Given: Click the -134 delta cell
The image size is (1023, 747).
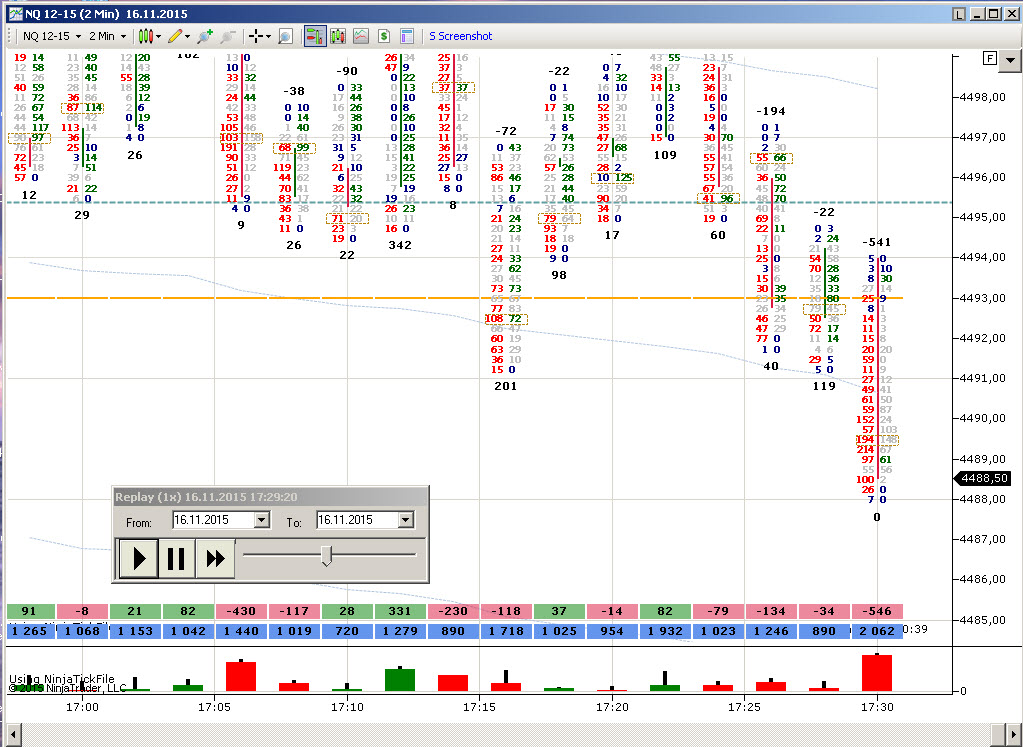Looking at the screenshot, I should tap(771, 611).
